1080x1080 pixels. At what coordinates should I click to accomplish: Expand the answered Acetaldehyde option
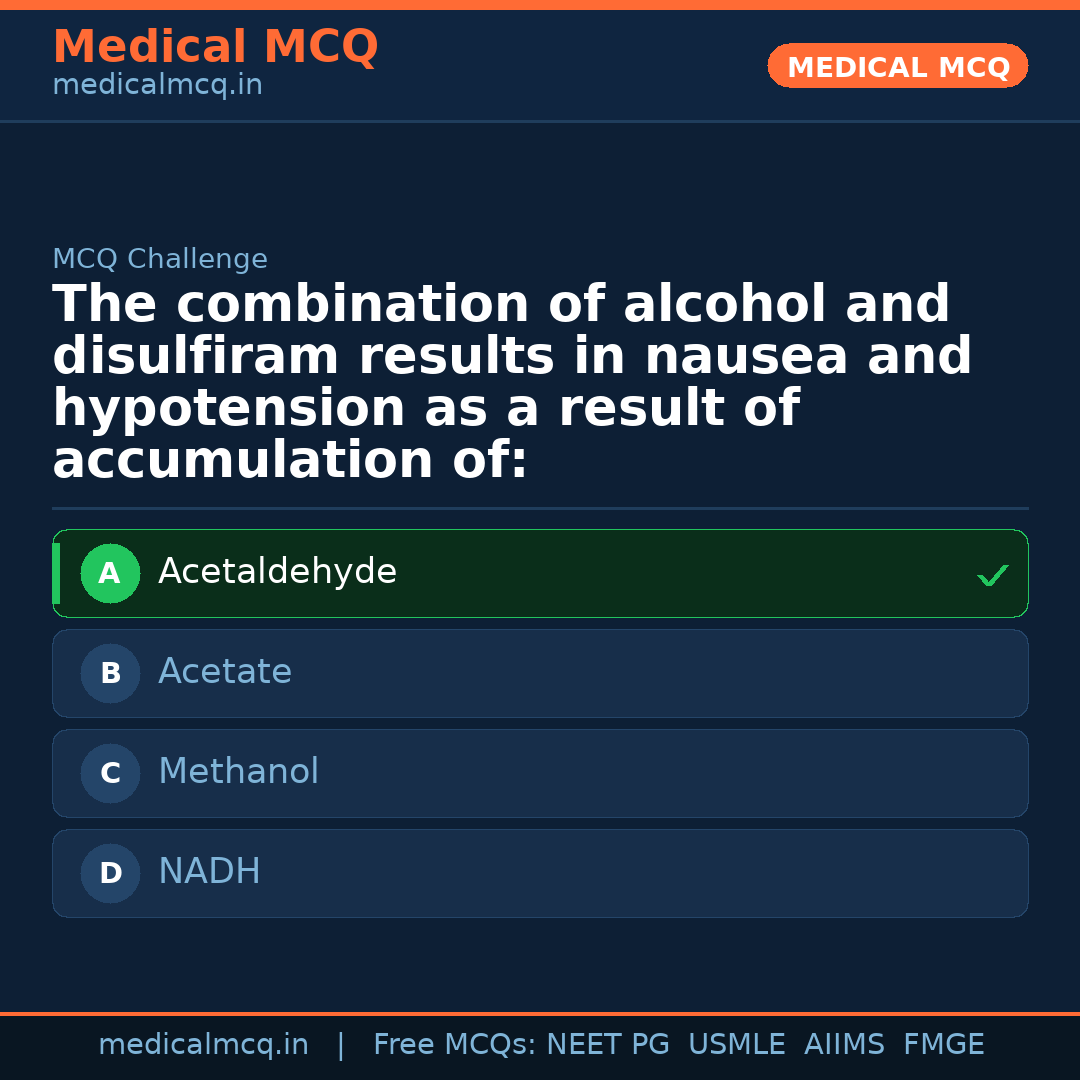click(540, 573)
